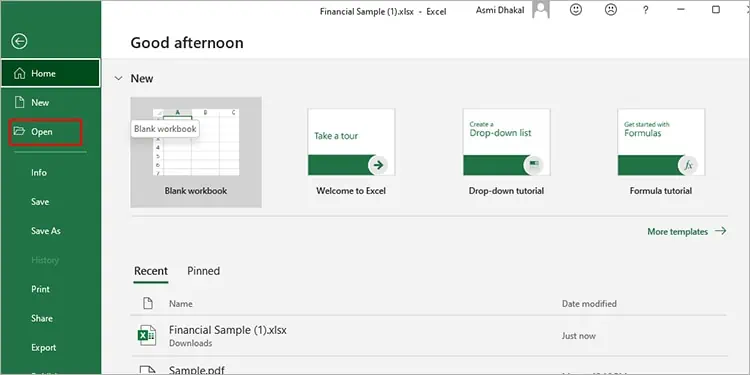Switch to the Pinned tab
The image size is (750, 375).
(203, 271)
